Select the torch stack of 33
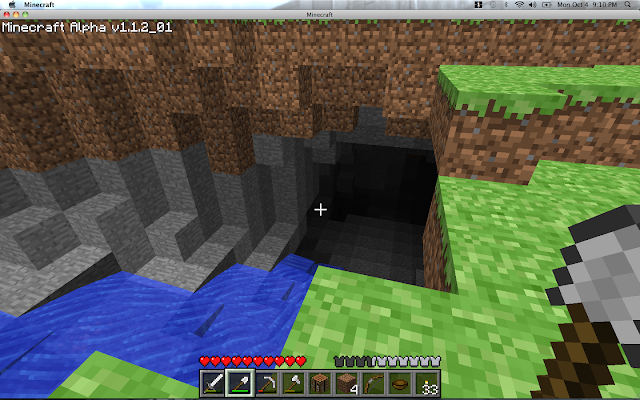Image resolution: width=640 pixels, height=400 pixels. 427,383
